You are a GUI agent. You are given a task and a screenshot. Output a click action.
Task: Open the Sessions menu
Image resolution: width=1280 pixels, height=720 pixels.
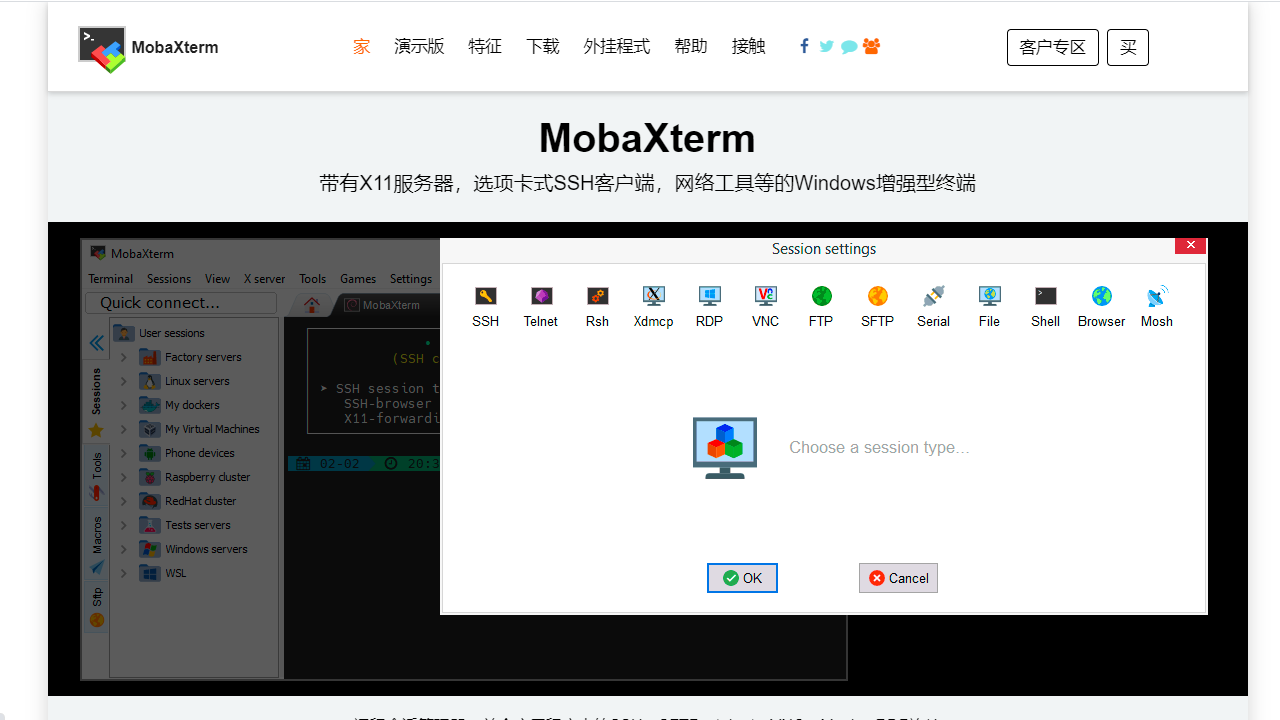tap(168, 279)
